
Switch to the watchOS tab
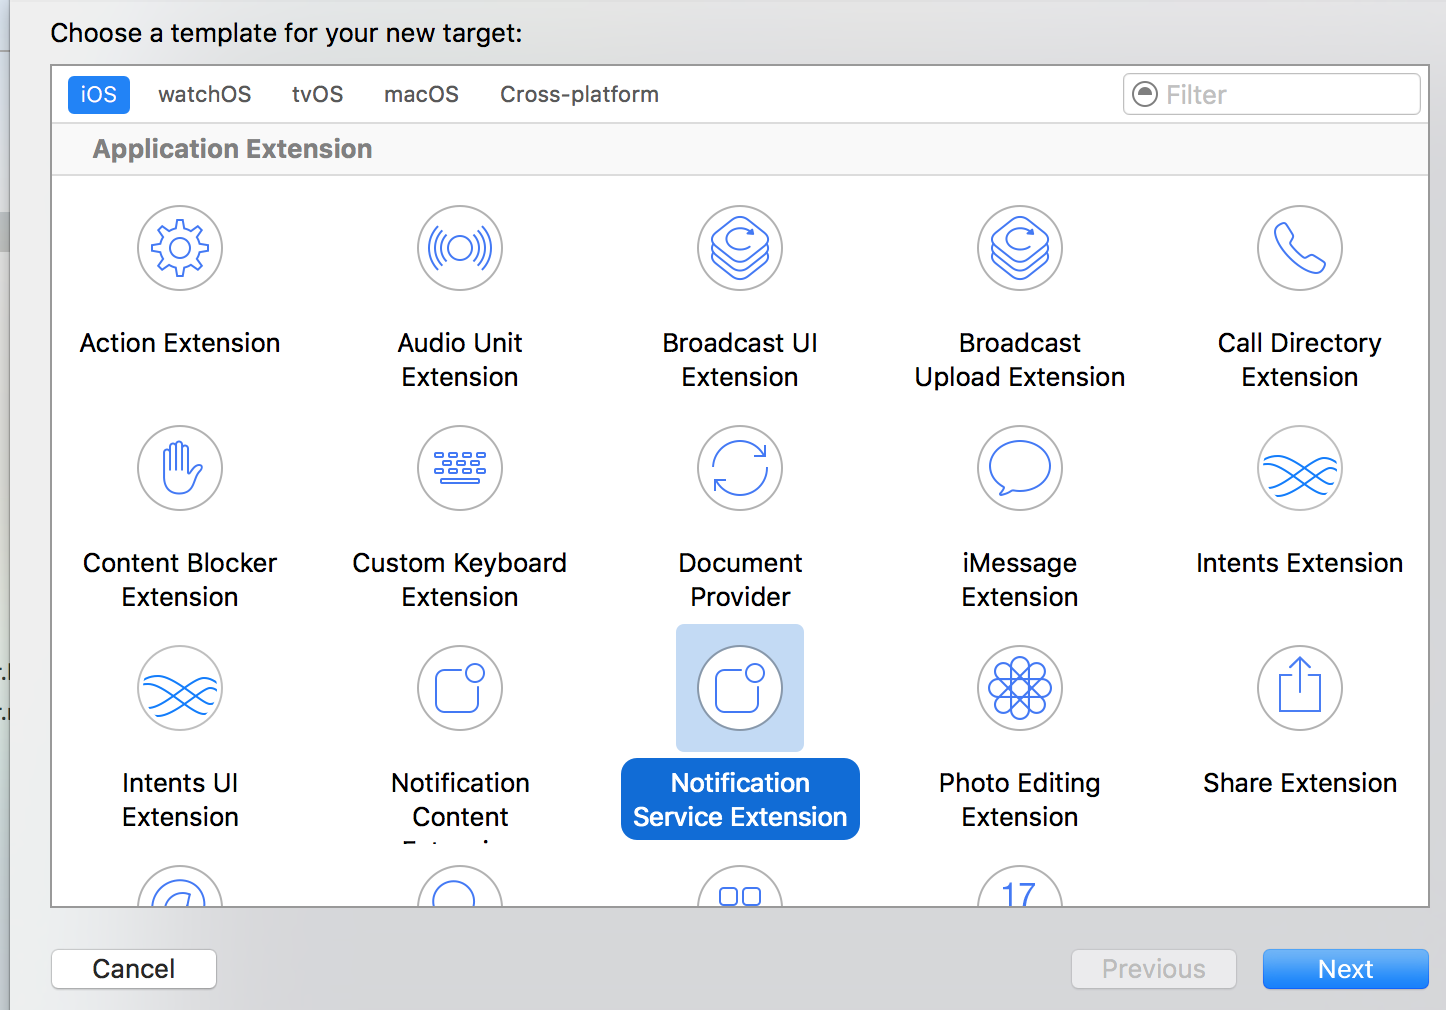(204, 95)
